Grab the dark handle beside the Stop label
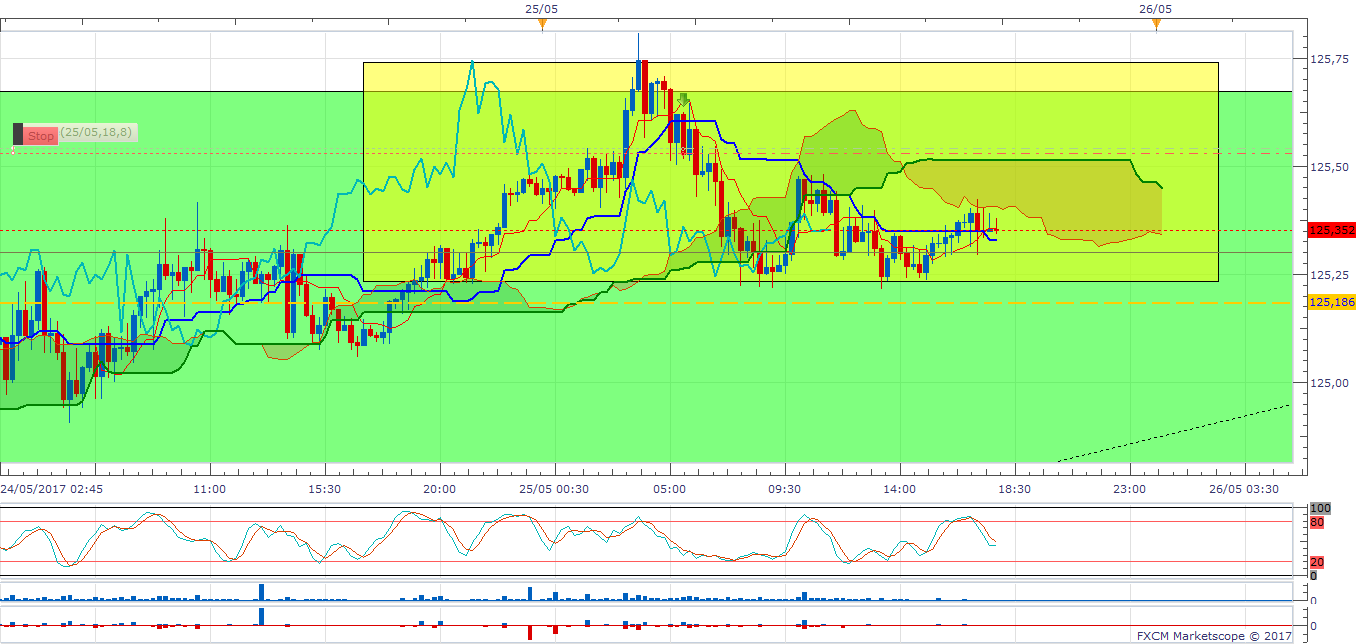1365x644 pixels. (17, 135)
